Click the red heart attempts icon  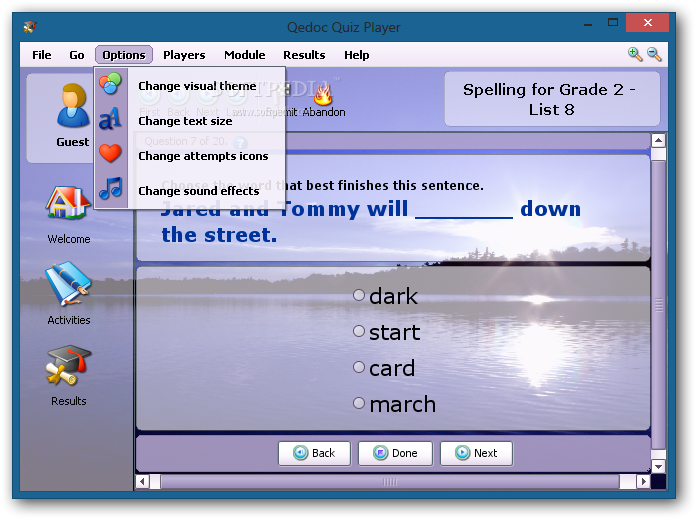pyautogui.click(x=110, y=153)
